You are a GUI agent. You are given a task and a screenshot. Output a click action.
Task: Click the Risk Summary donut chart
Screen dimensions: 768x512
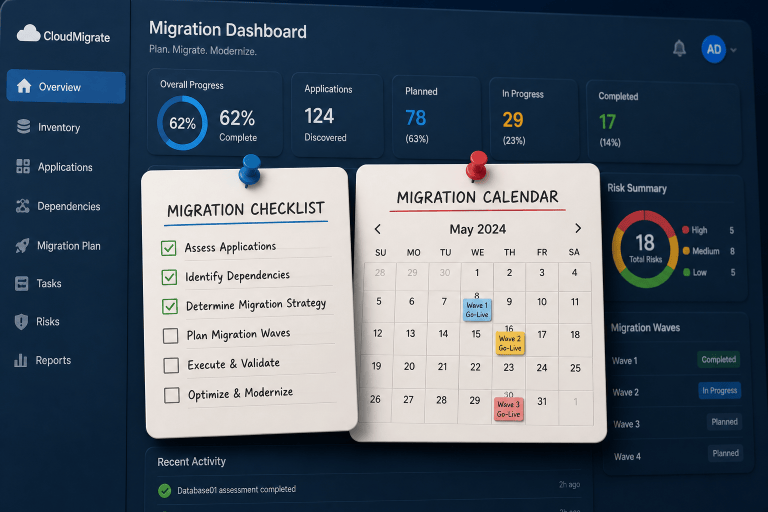click(646, 249)
